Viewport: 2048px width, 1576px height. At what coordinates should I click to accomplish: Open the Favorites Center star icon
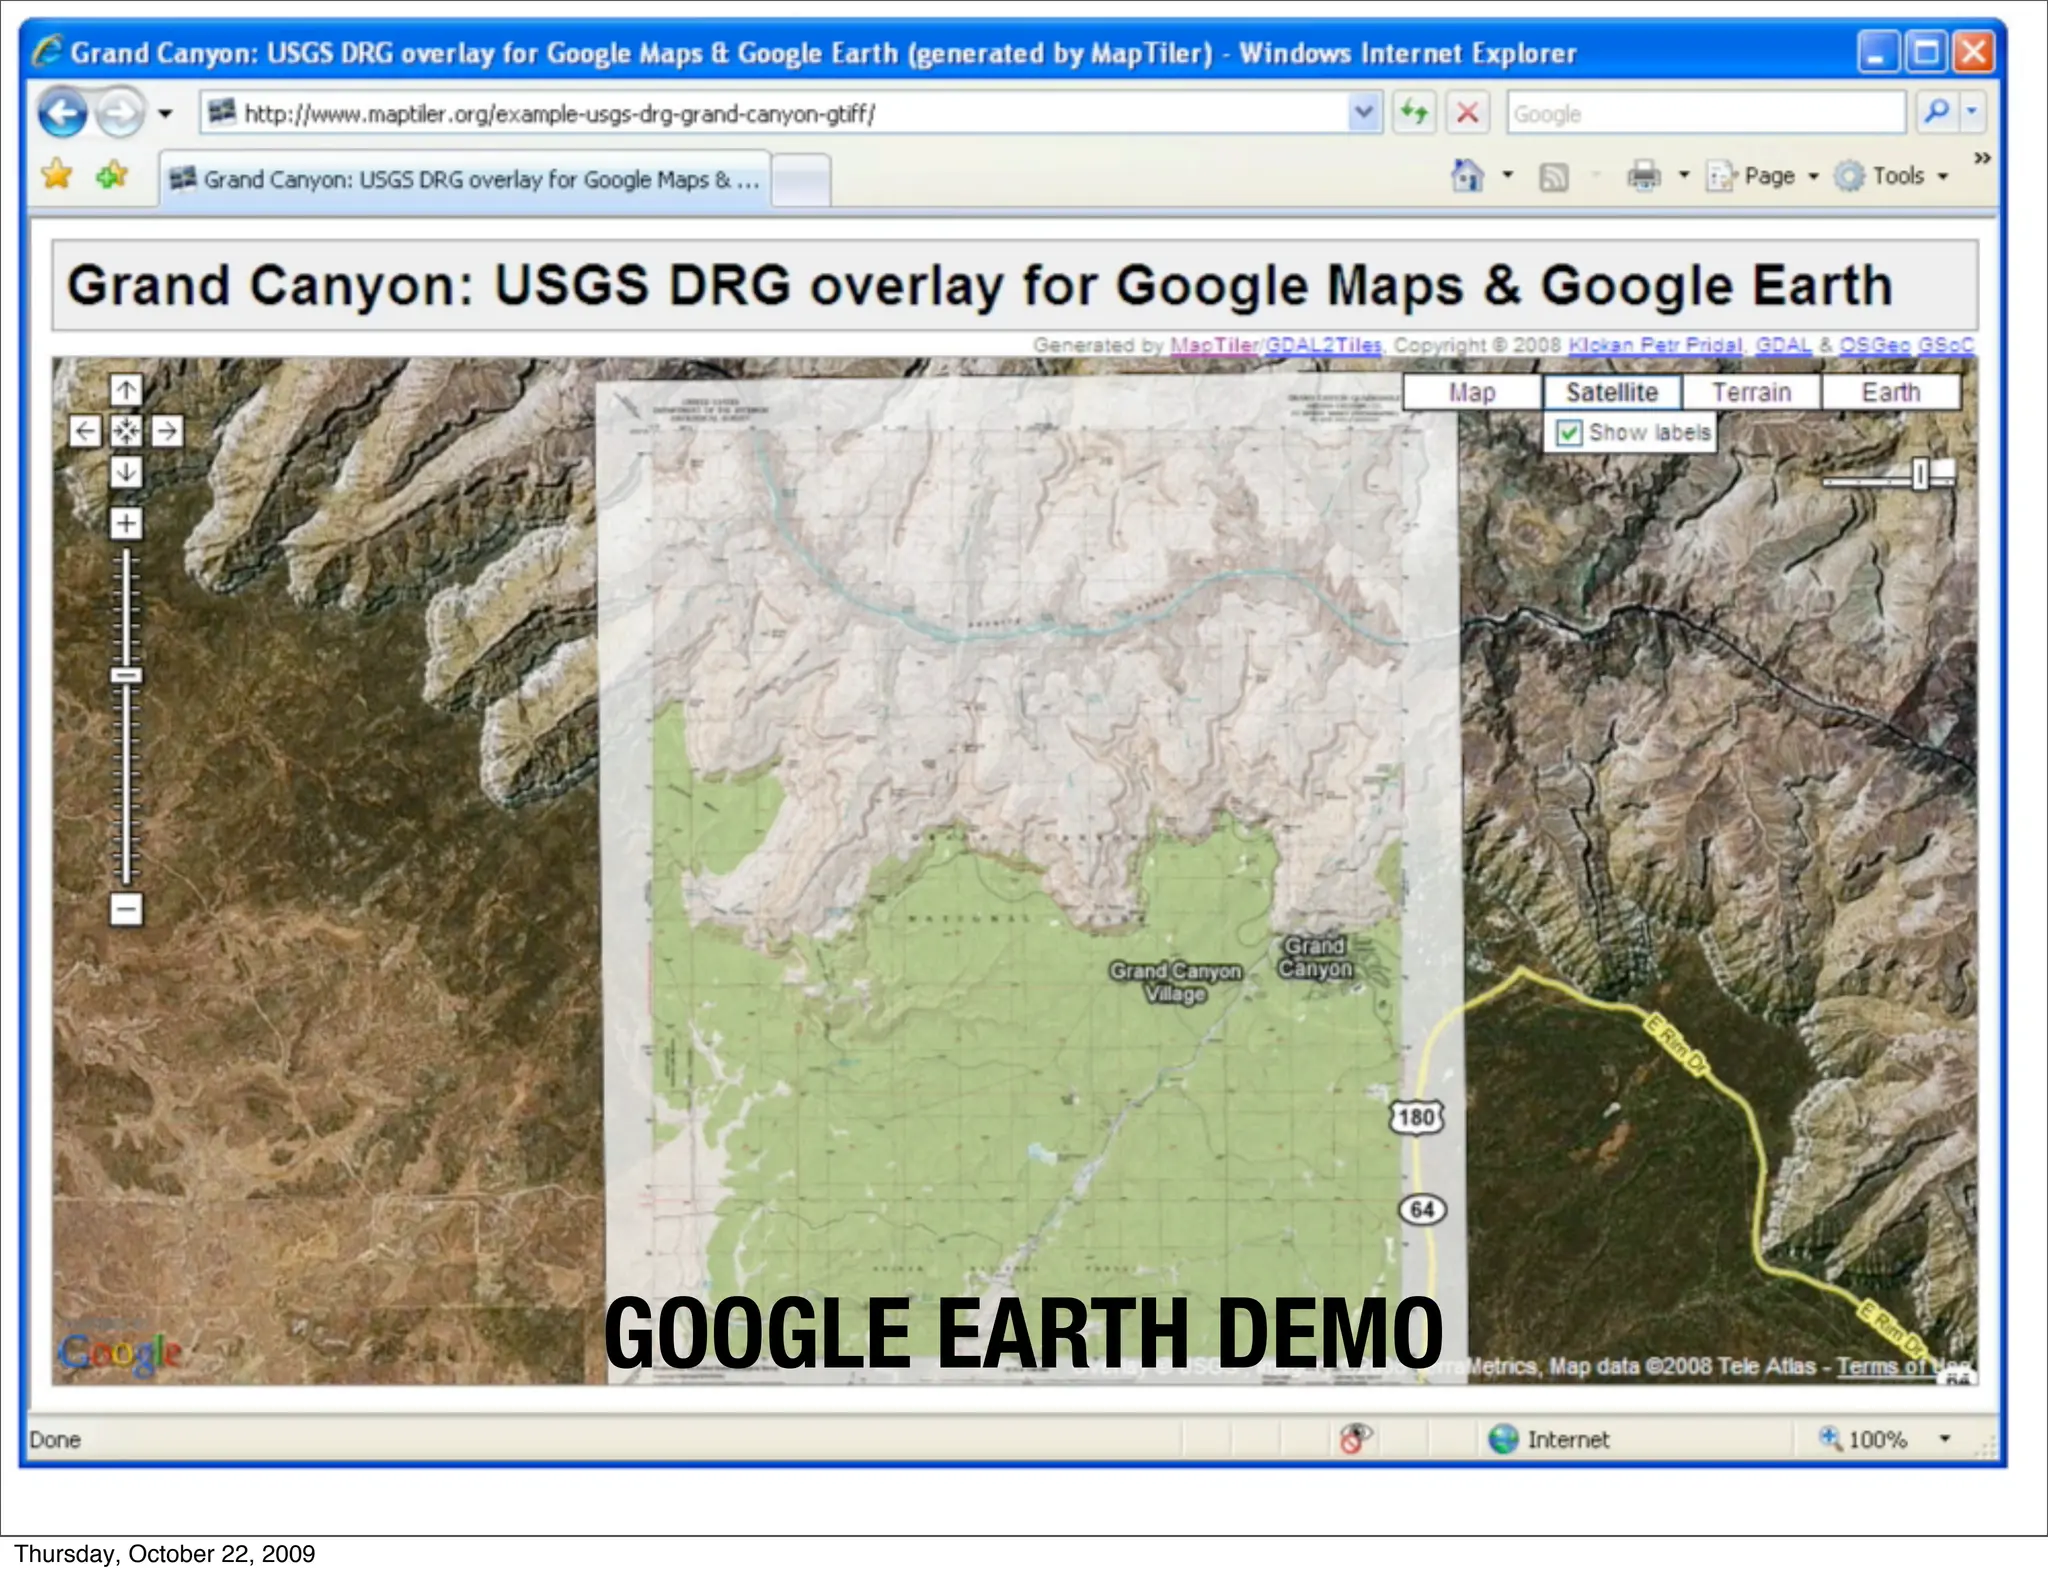point(57,176)
